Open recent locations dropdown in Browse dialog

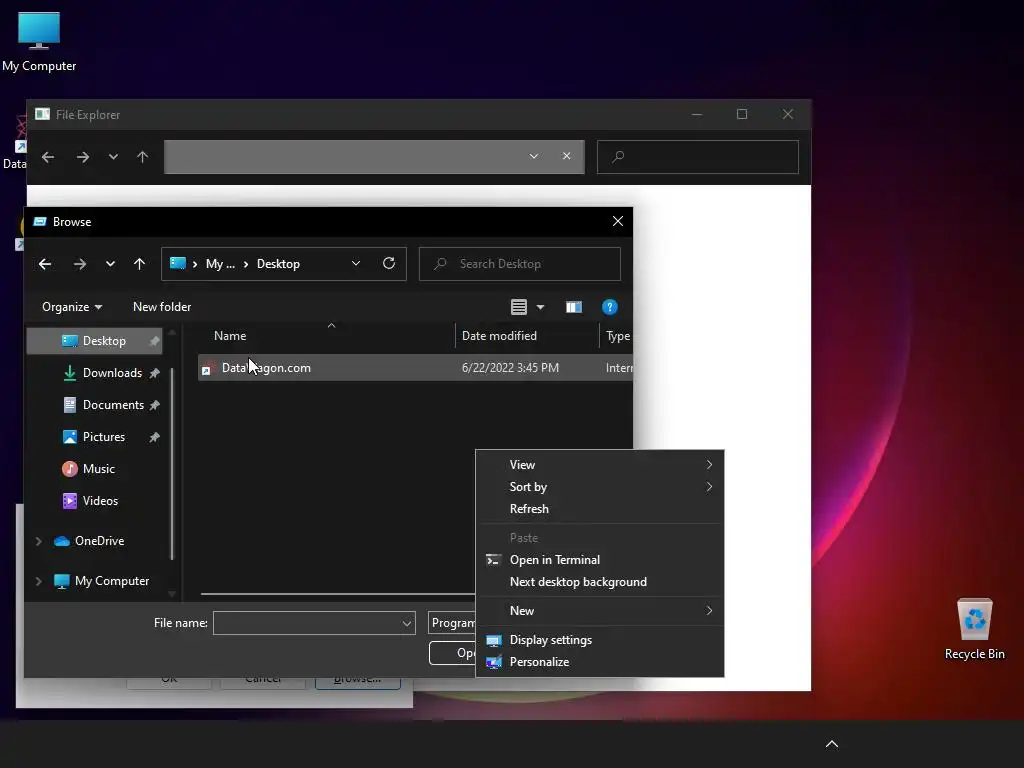(110, 264)
